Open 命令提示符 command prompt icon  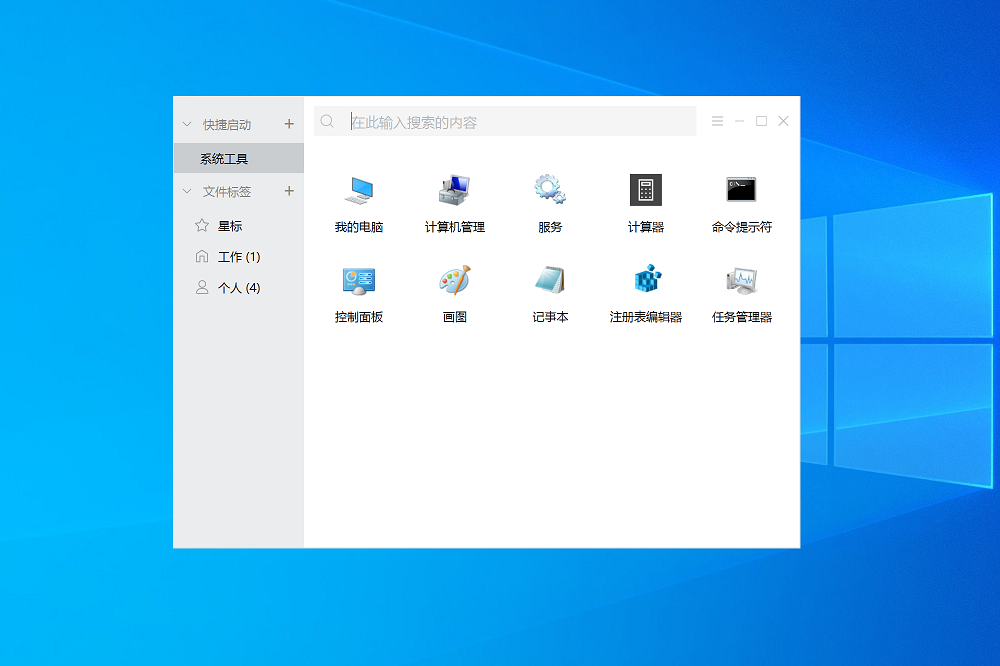tap(741, 191)
